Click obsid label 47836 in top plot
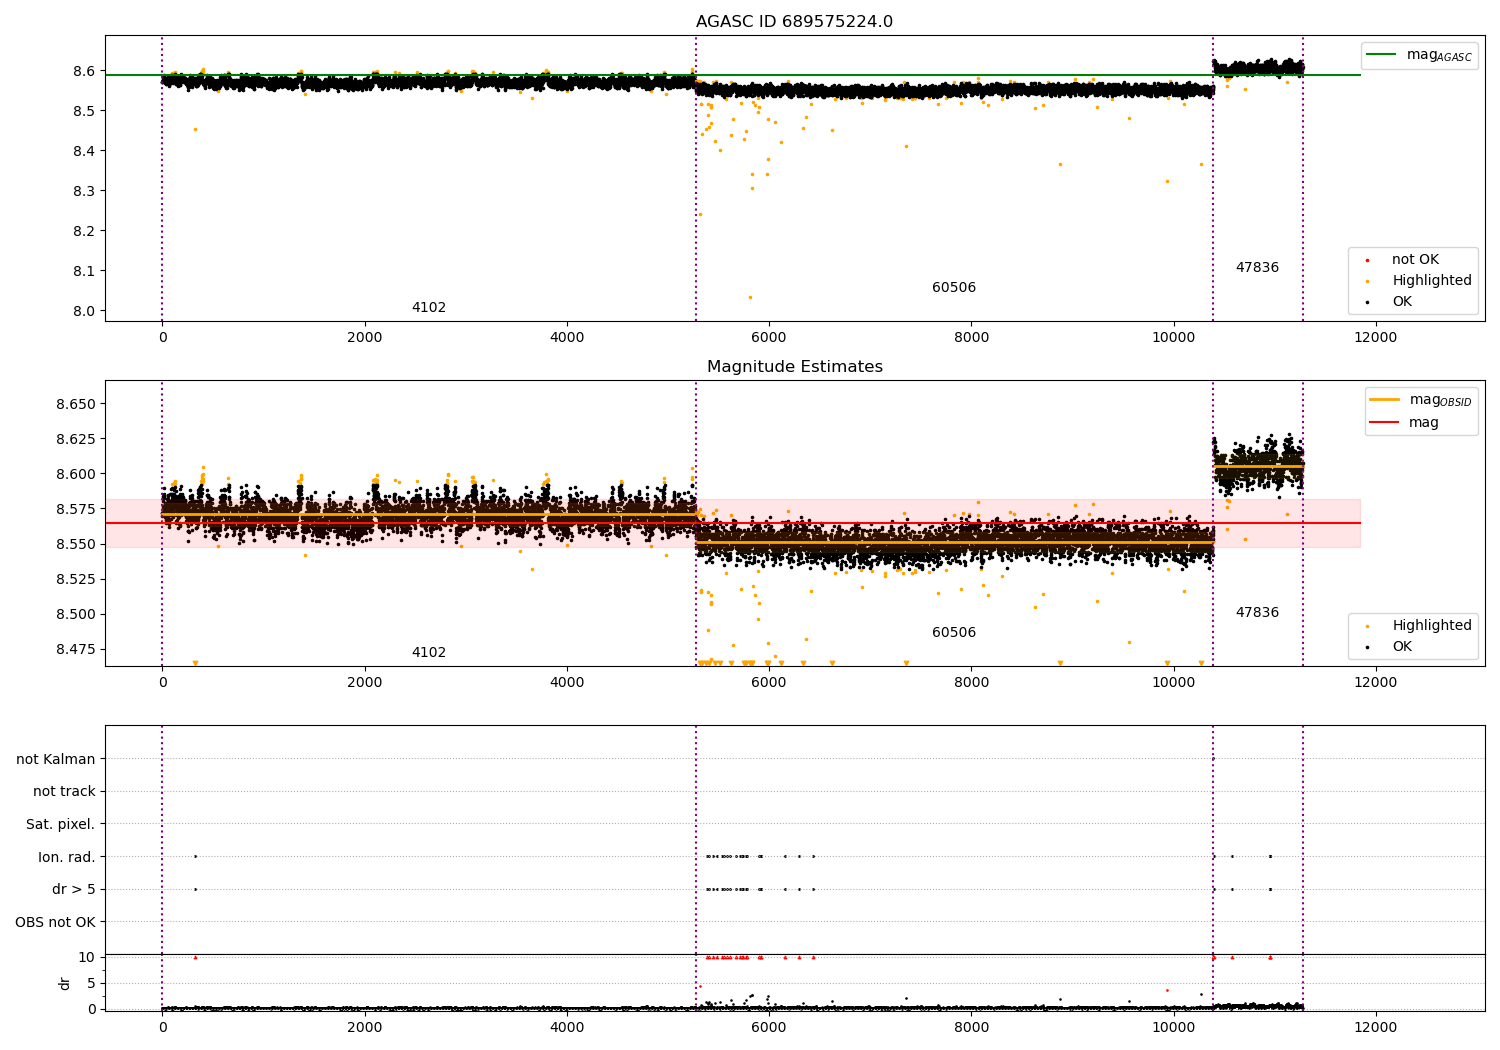Viewport: 1500px width, 1050px height. pyautogui.click(x=1257, y=268)
